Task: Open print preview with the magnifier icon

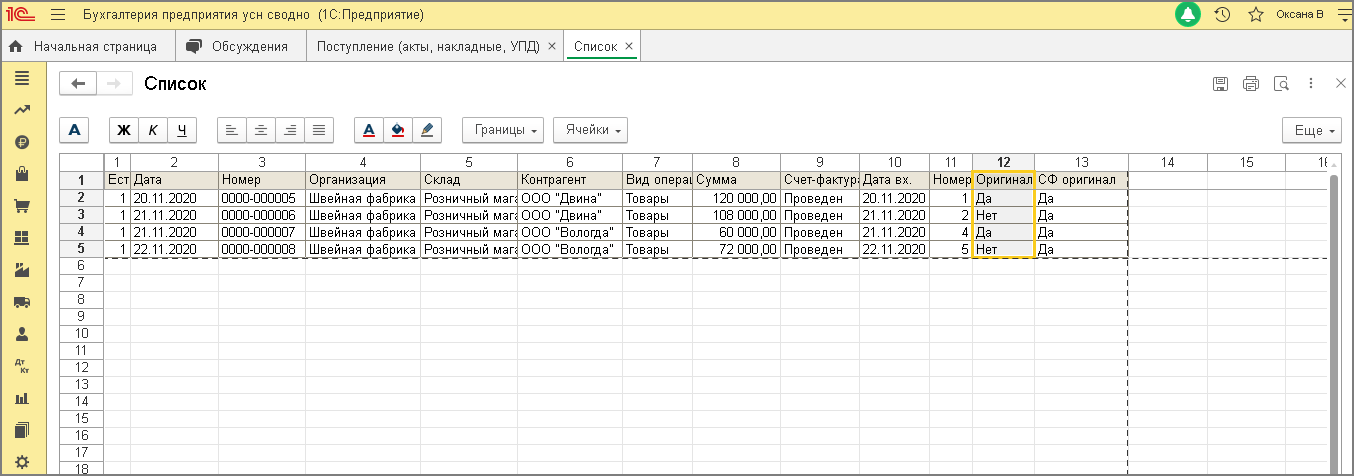Action: (1281, 84)
